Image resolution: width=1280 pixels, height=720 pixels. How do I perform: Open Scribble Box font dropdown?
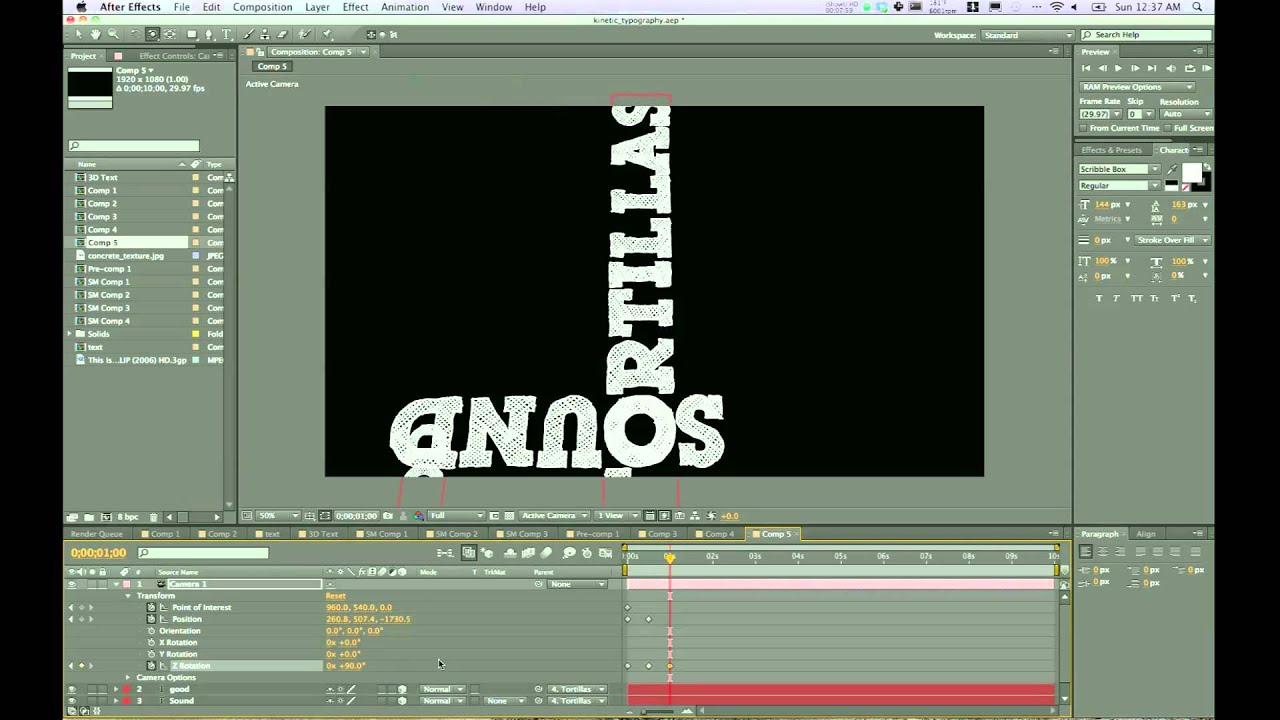[1119, 169]
